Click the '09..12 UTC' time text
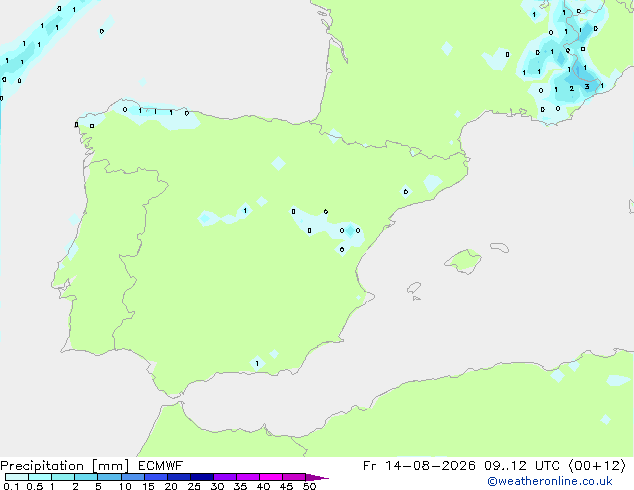Viewport: 634px width, 490px height. 522,466
